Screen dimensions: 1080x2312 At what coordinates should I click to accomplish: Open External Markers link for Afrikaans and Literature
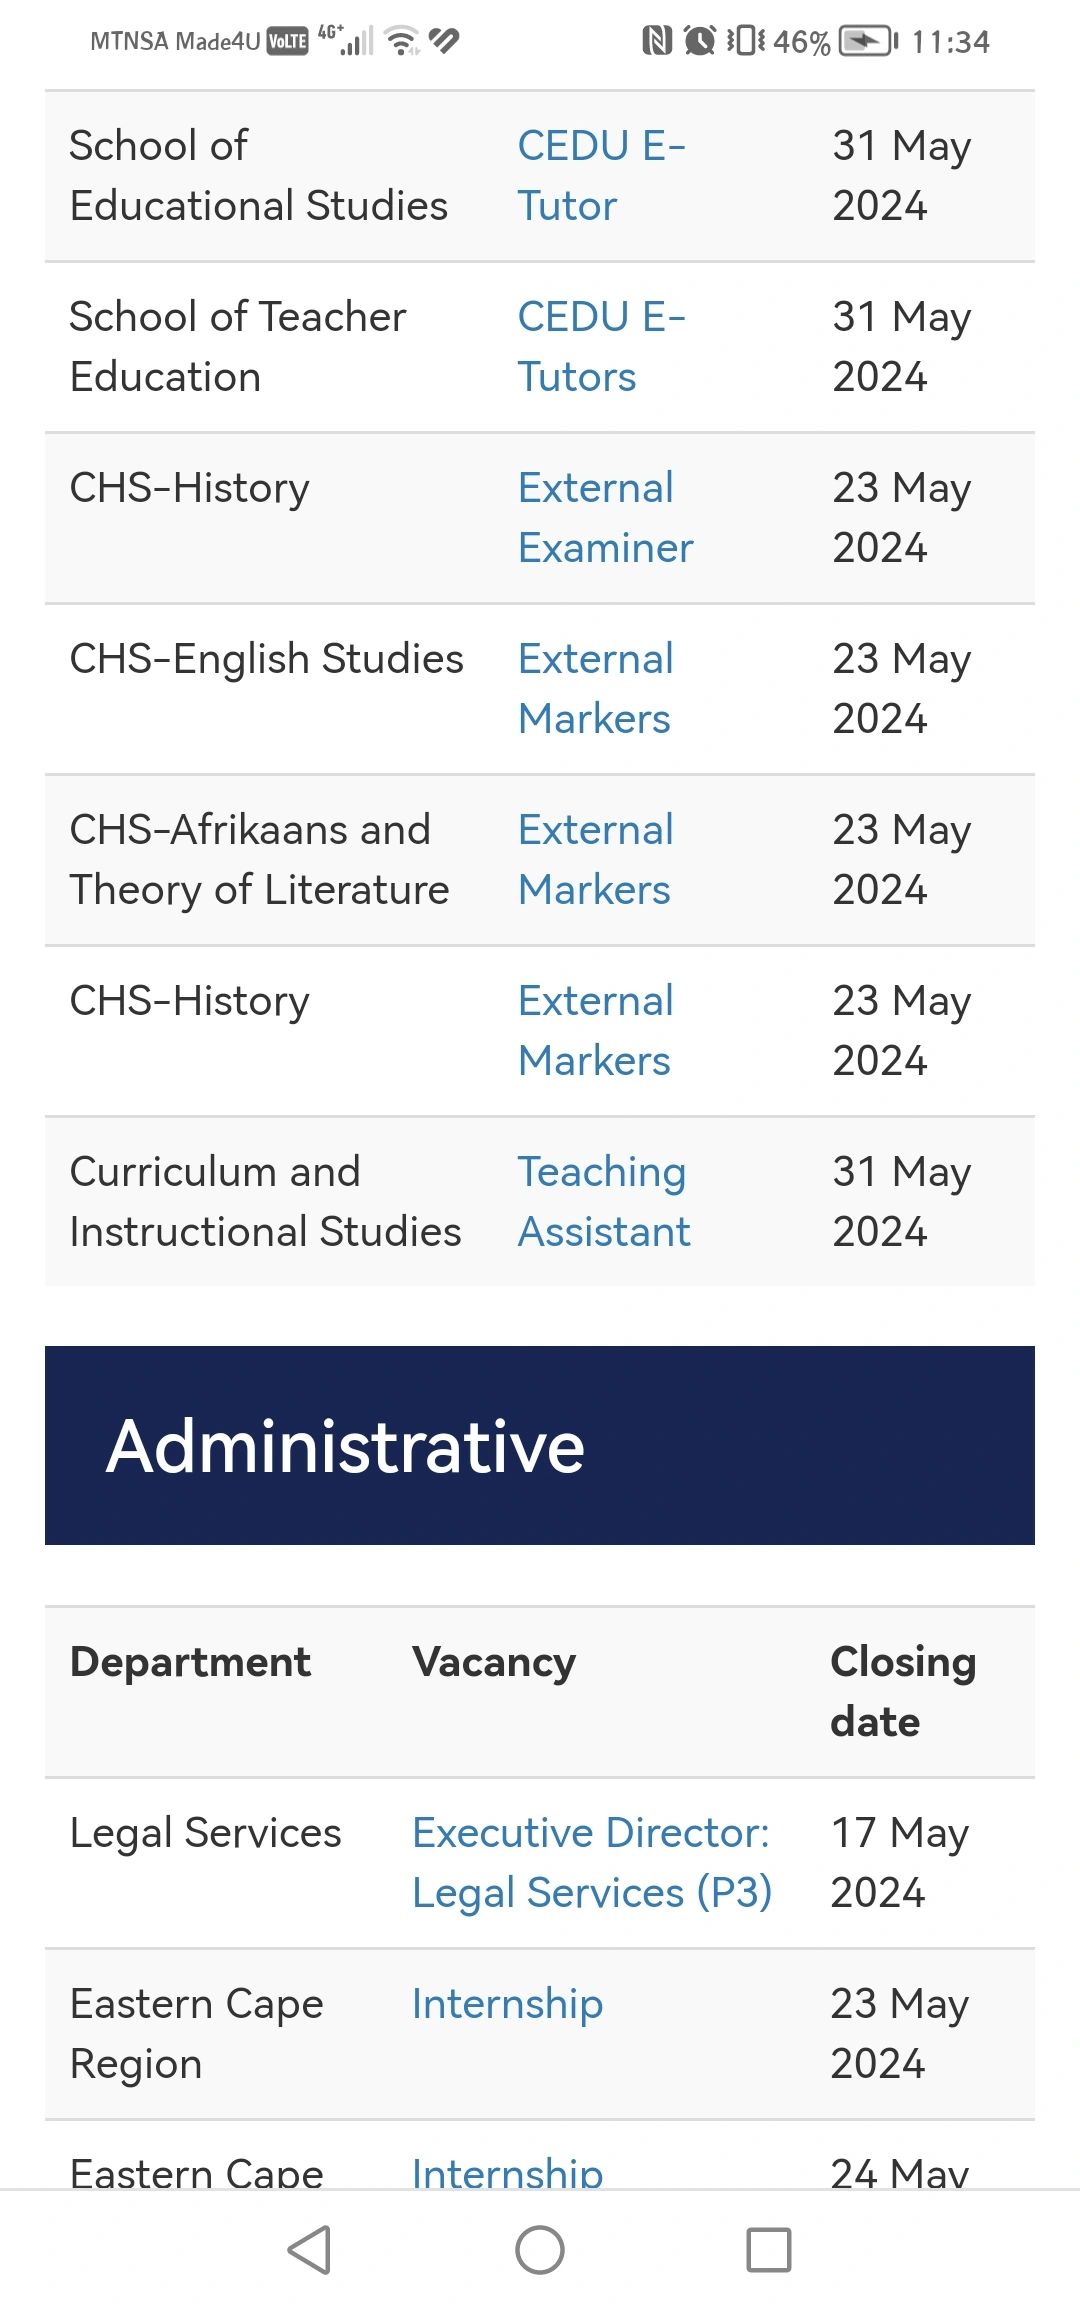click(596, 860)
